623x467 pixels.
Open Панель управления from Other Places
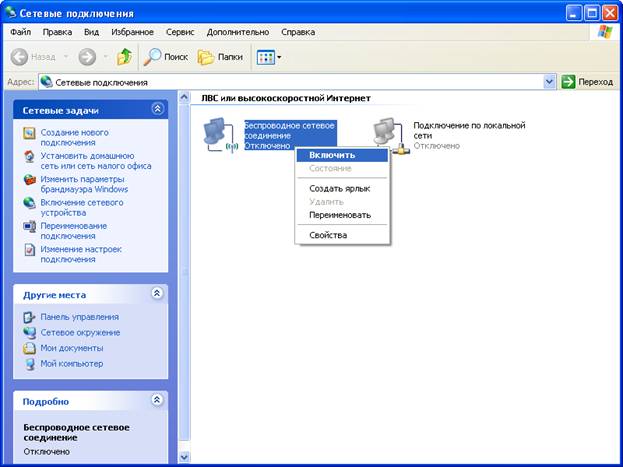pyautogui.click(x=79, y=317)
